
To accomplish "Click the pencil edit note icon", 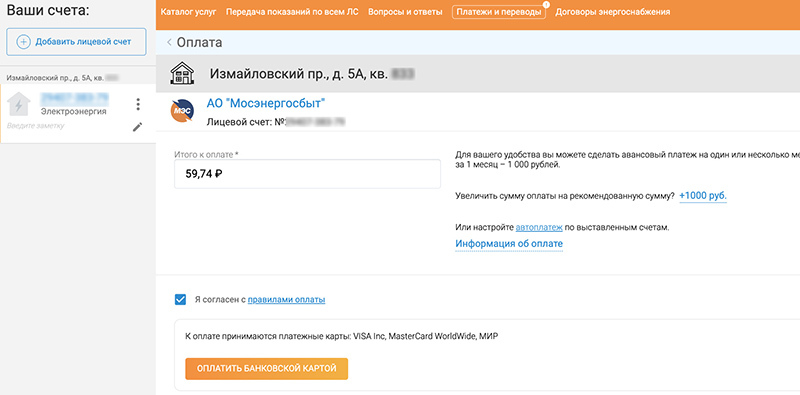I will coord(138,127).
